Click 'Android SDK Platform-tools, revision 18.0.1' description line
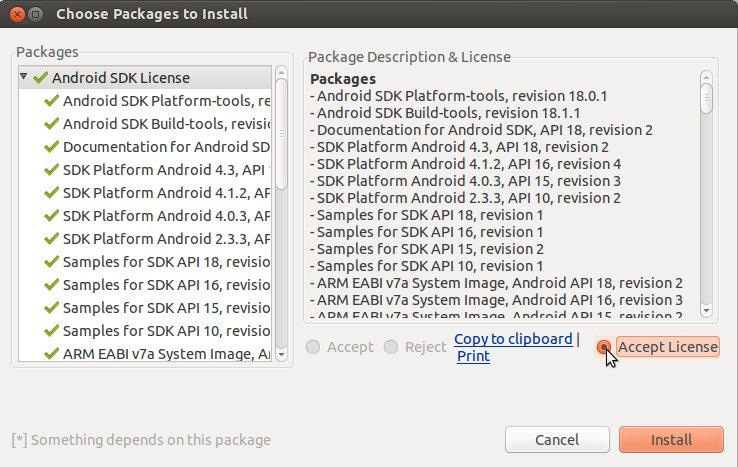738x467 pixels. coord(459,96)
